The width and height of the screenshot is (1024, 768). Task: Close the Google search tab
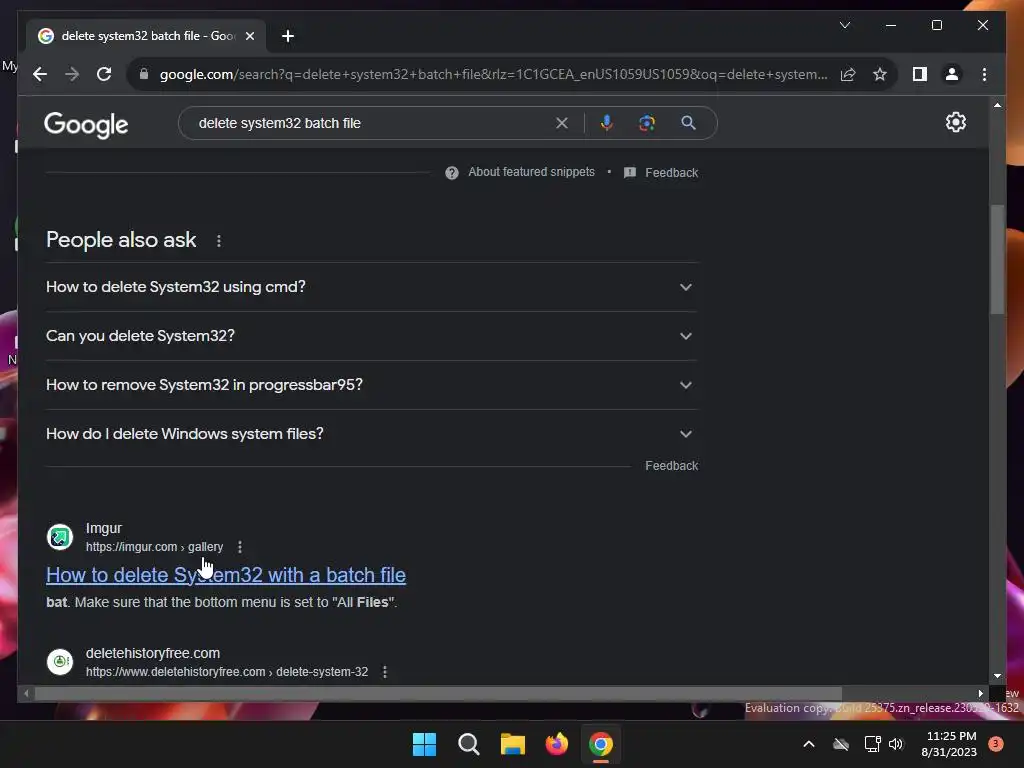249,36
